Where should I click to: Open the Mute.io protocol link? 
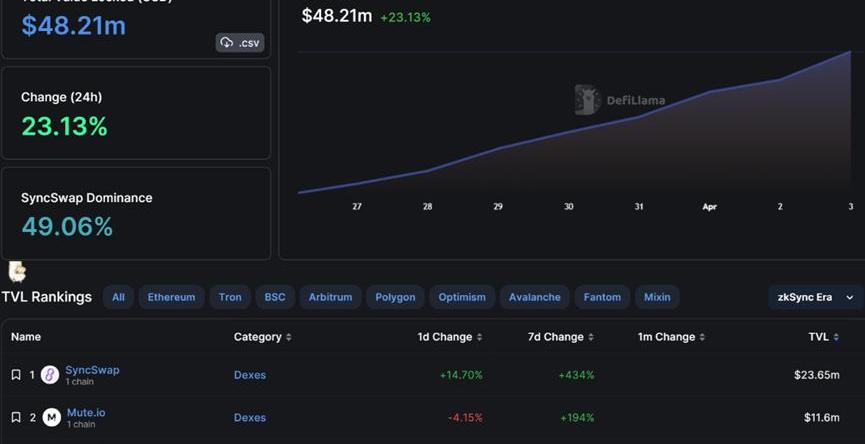click(86, 412)
